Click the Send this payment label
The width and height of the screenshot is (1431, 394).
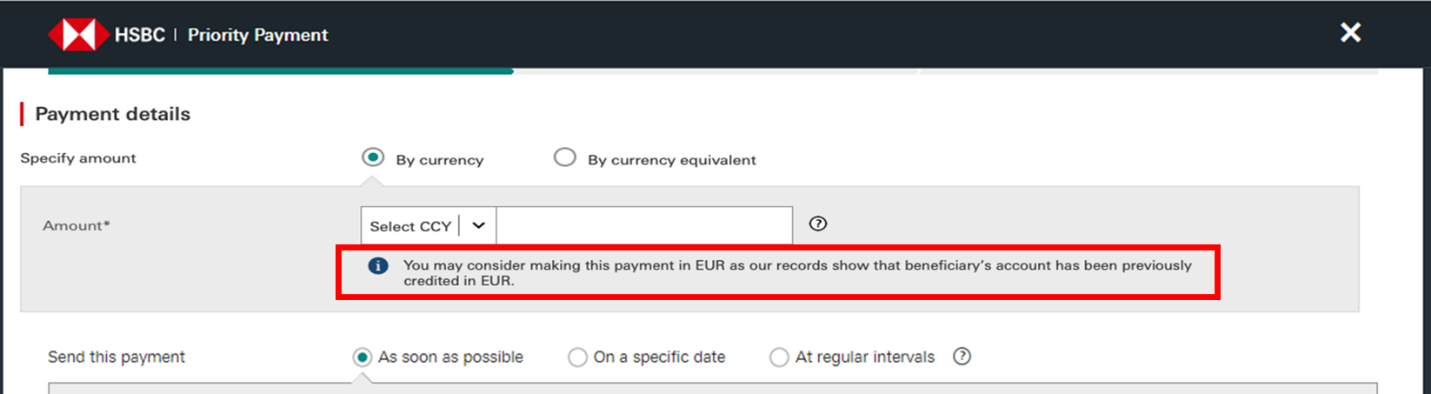click(117, 357)
